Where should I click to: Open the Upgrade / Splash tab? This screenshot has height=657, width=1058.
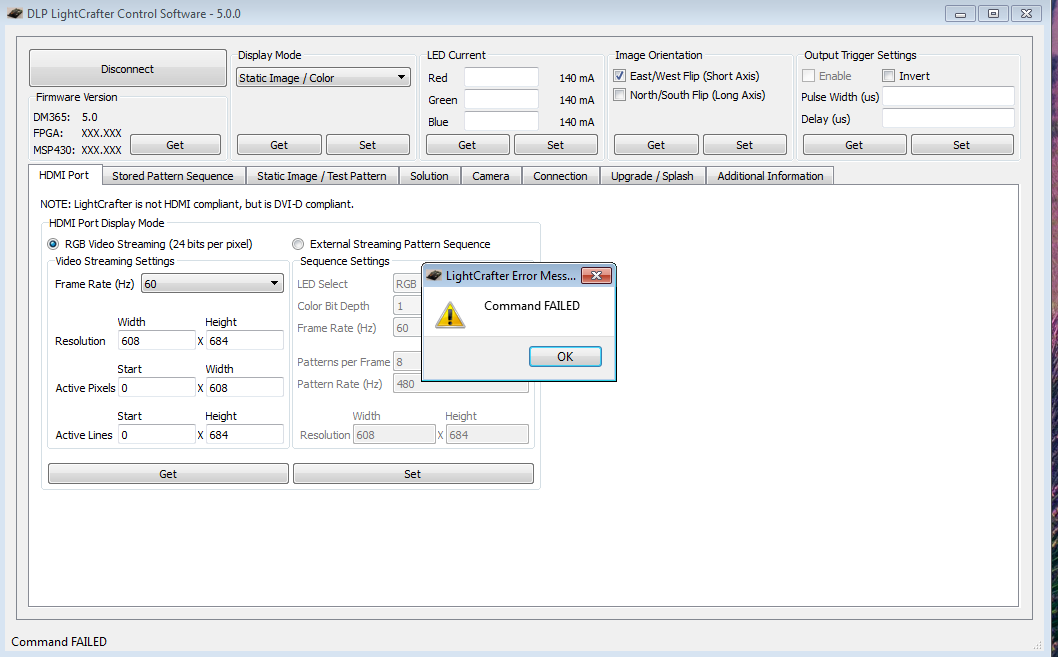652,175
